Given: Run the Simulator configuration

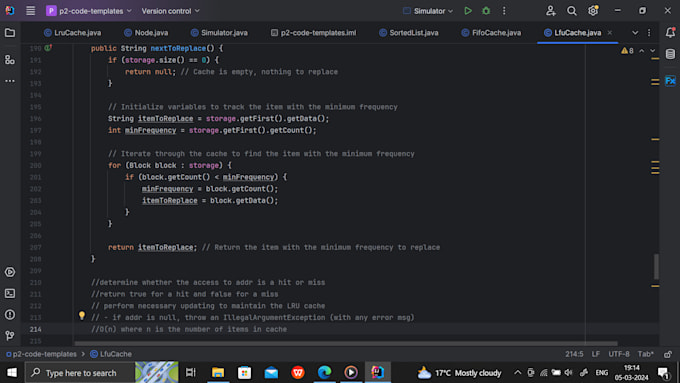Looking at the screenshot, I should [x=468, y=11].
